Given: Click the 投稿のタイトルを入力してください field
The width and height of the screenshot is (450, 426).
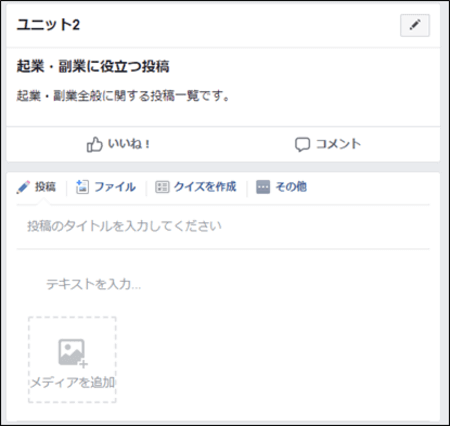Looking at the screenshot, I should 223,226.
